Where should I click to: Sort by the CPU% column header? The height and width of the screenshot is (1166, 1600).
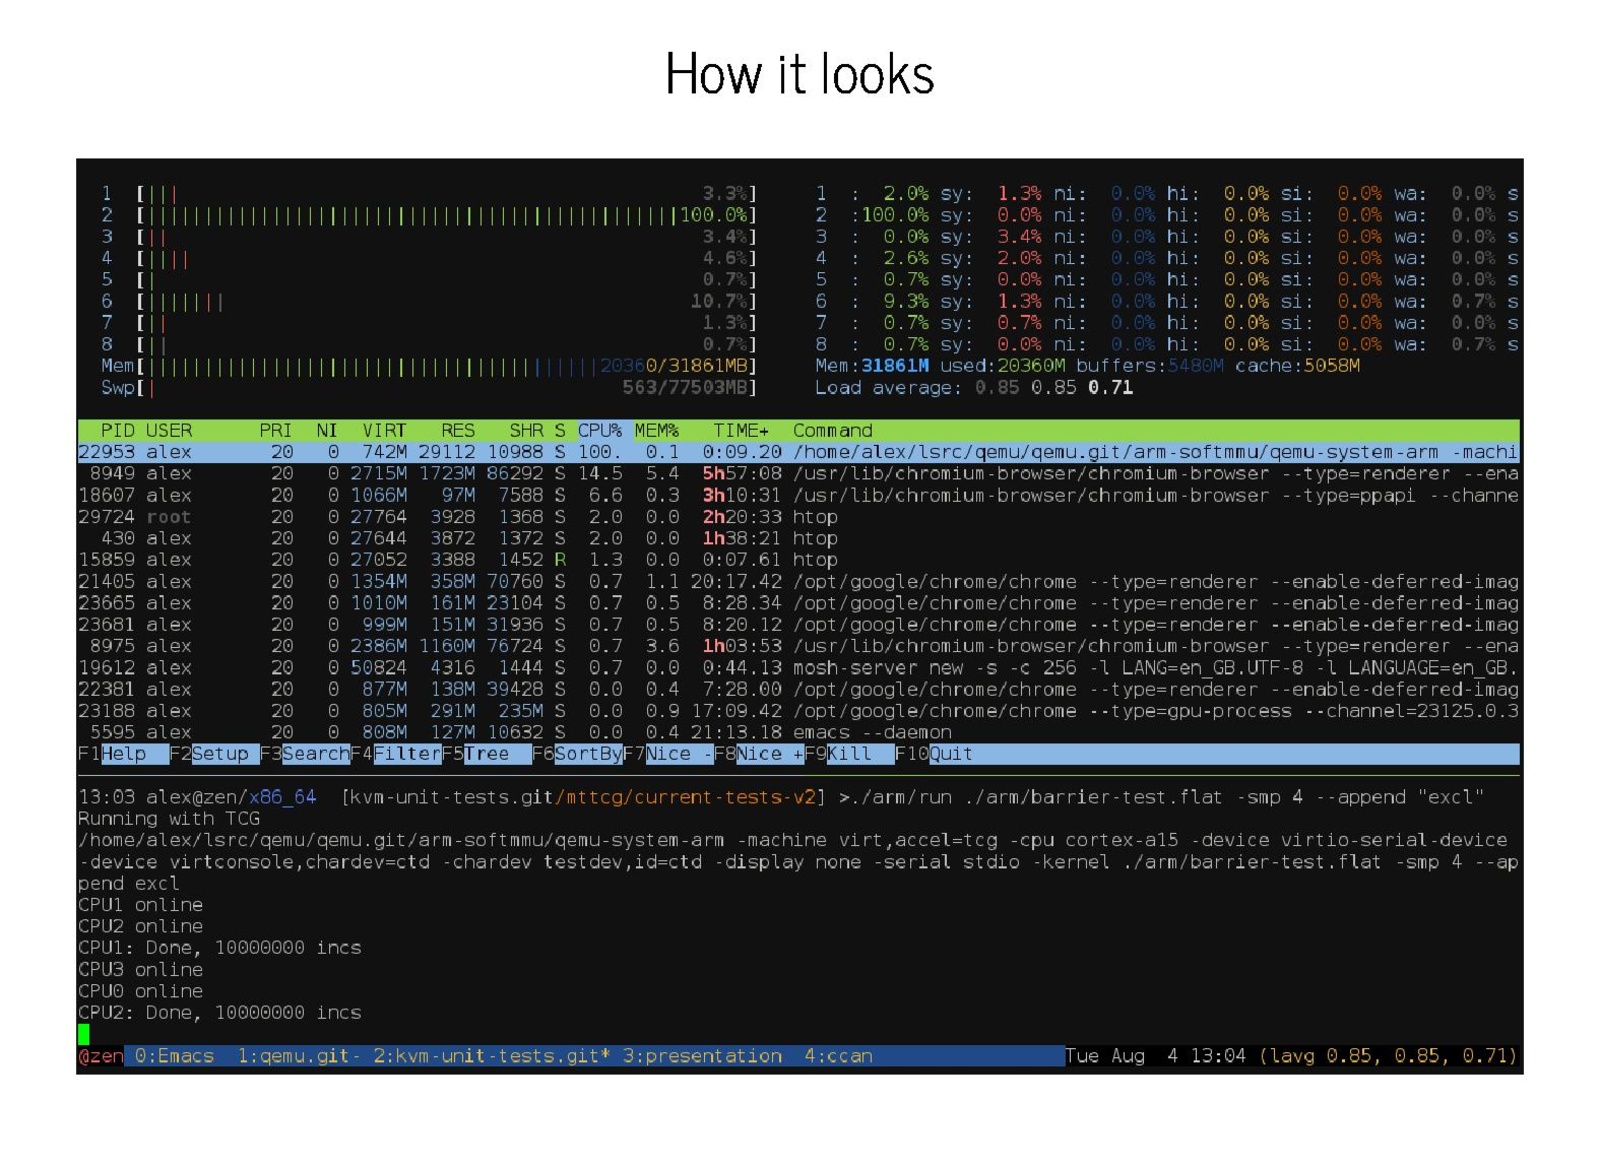click(600, 431)
